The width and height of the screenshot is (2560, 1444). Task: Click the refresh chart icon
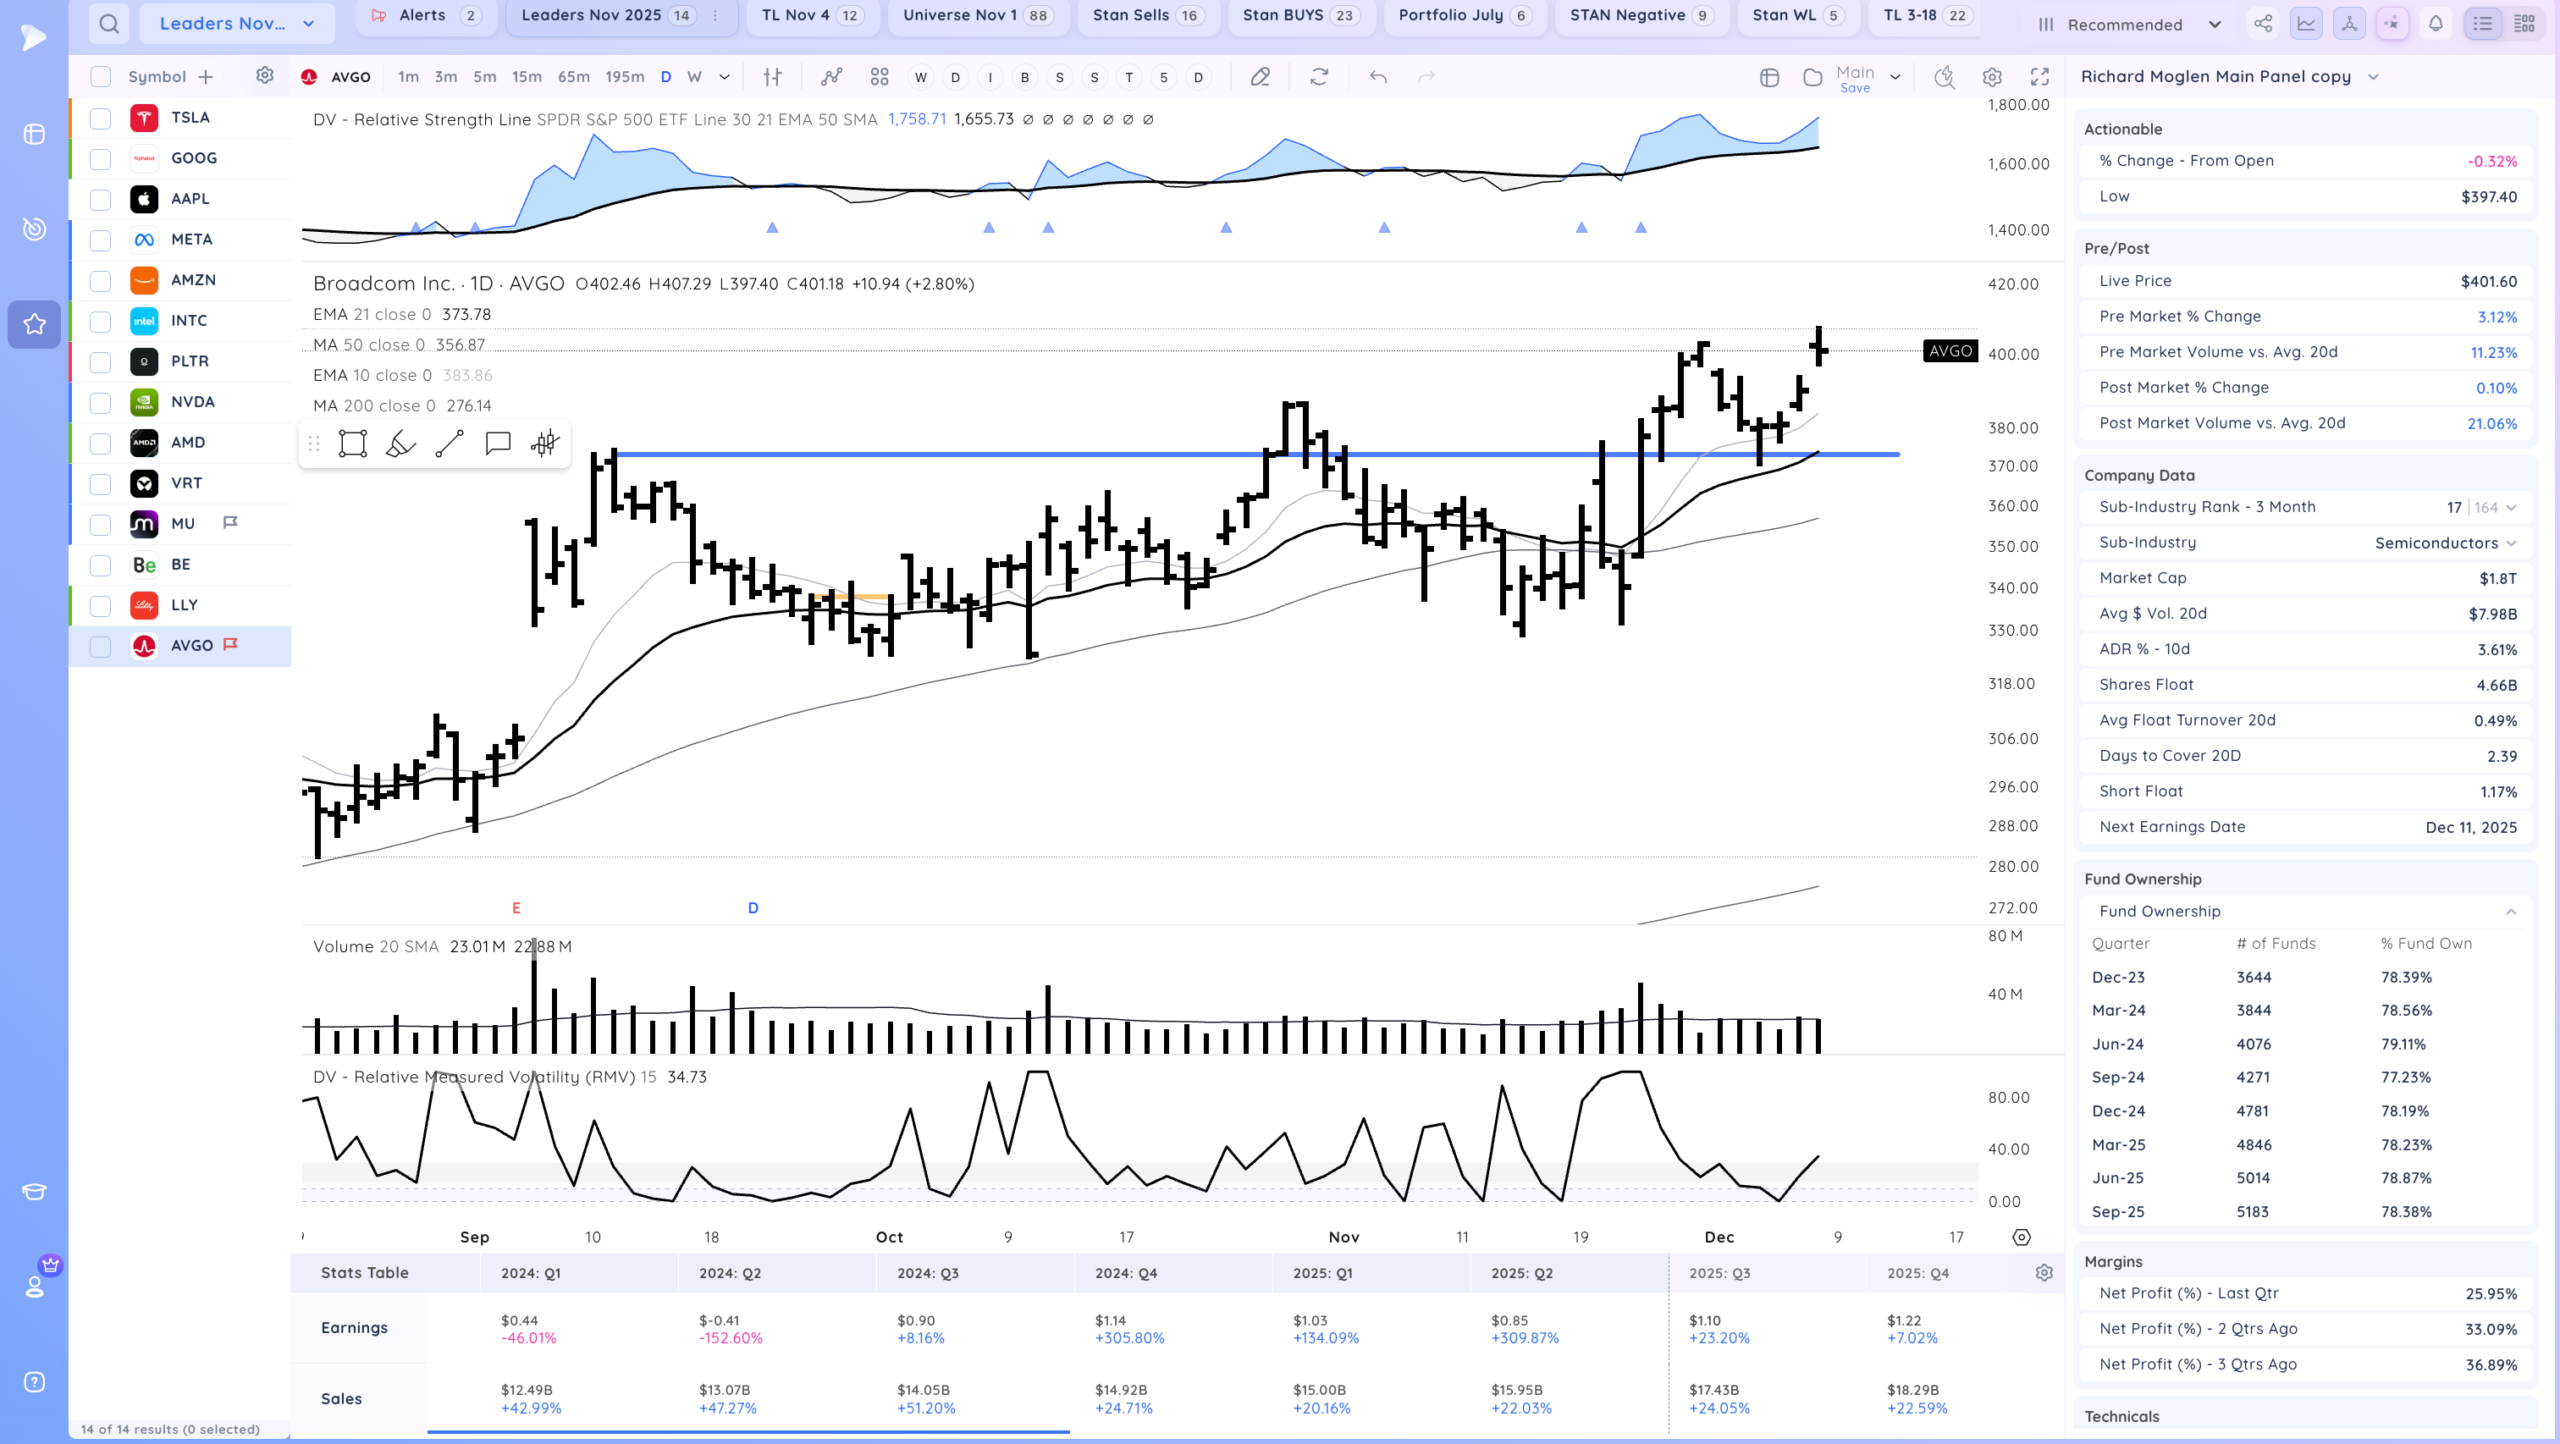1319,77
